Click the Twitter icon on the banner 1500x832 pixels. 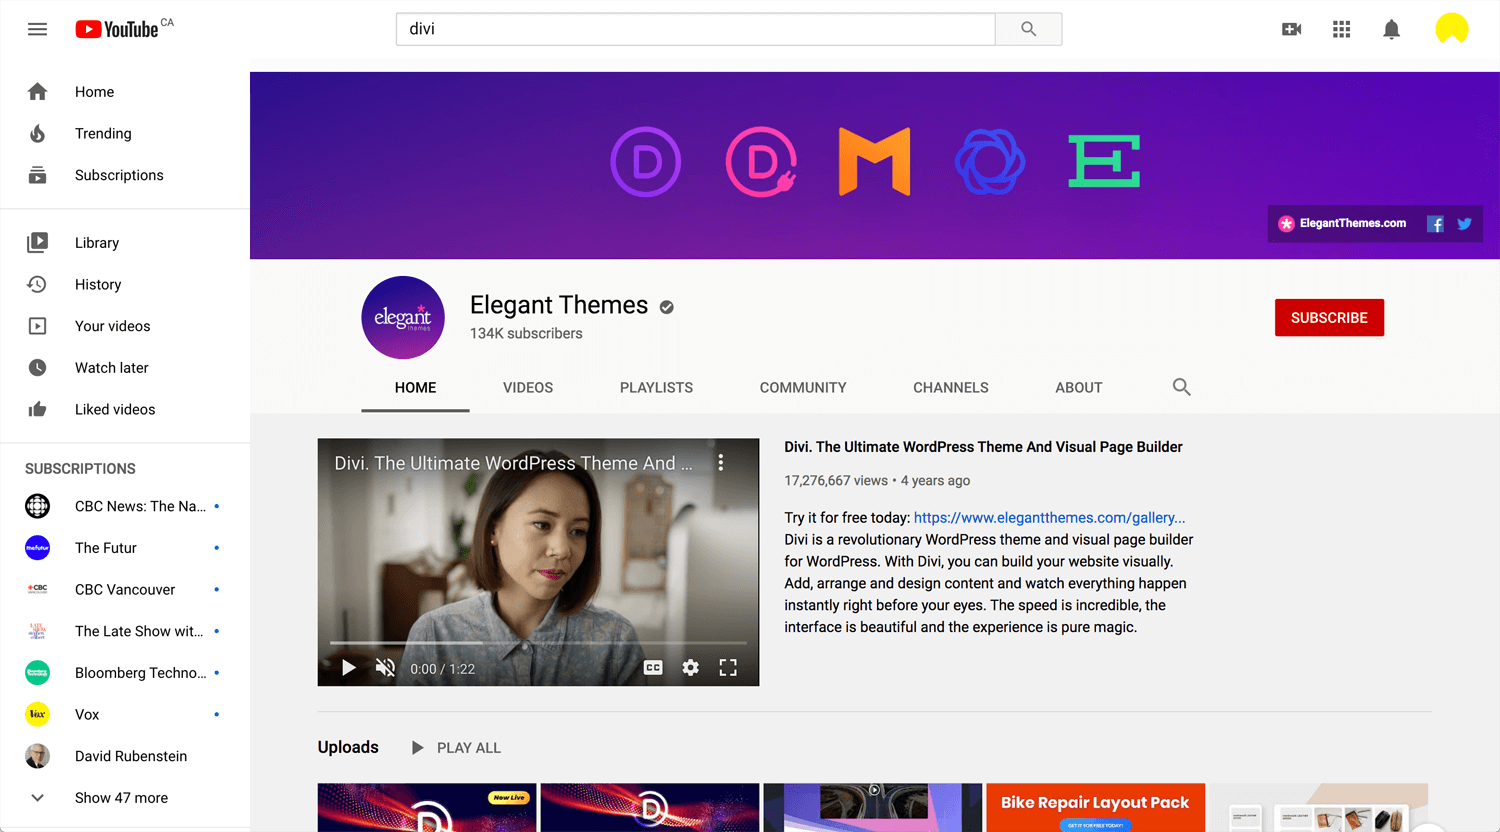pyautogui.click(x=1464, y=224)
